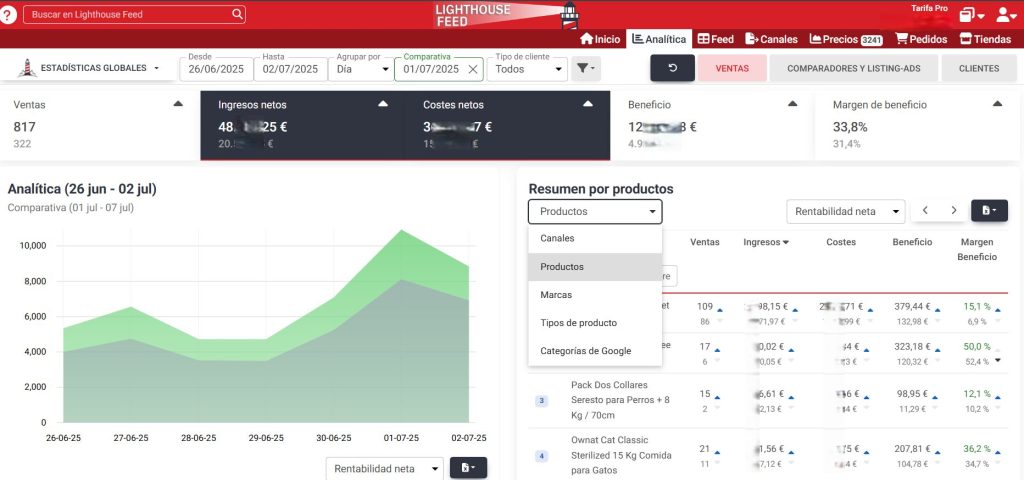Image resolution: width=1024 pixels, height=480 pixels.
Task: Select the Ventas view button
Action: tap(732, 68)
